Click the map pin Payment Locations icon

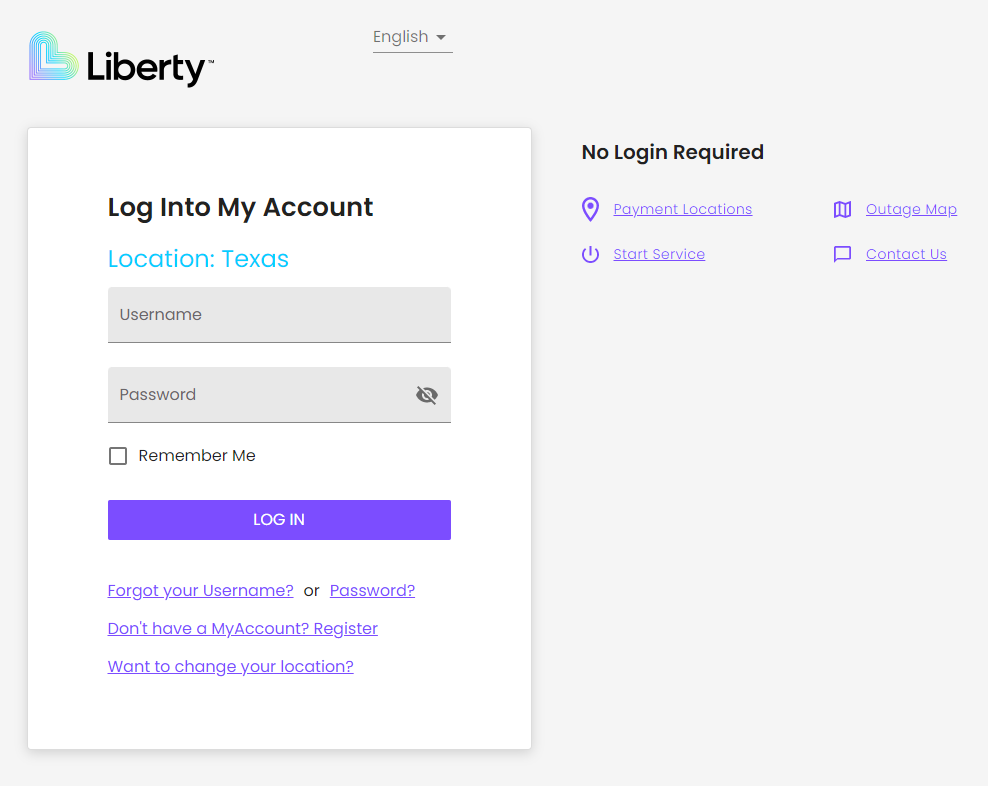click(590, 209)
